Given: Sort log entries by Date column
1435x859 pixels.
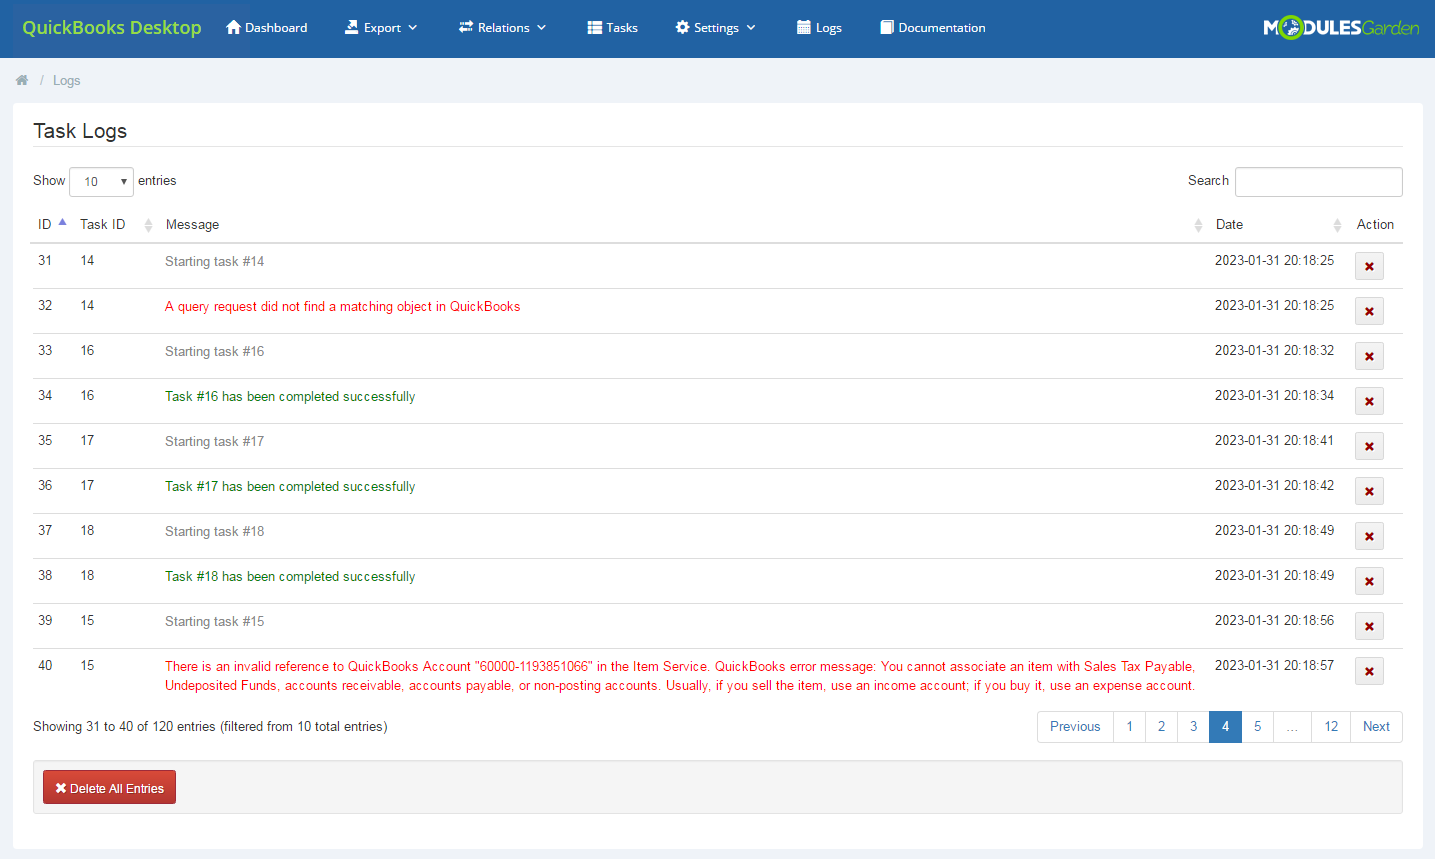Looking at the screenshot, I should click(x=1229, y=224).
